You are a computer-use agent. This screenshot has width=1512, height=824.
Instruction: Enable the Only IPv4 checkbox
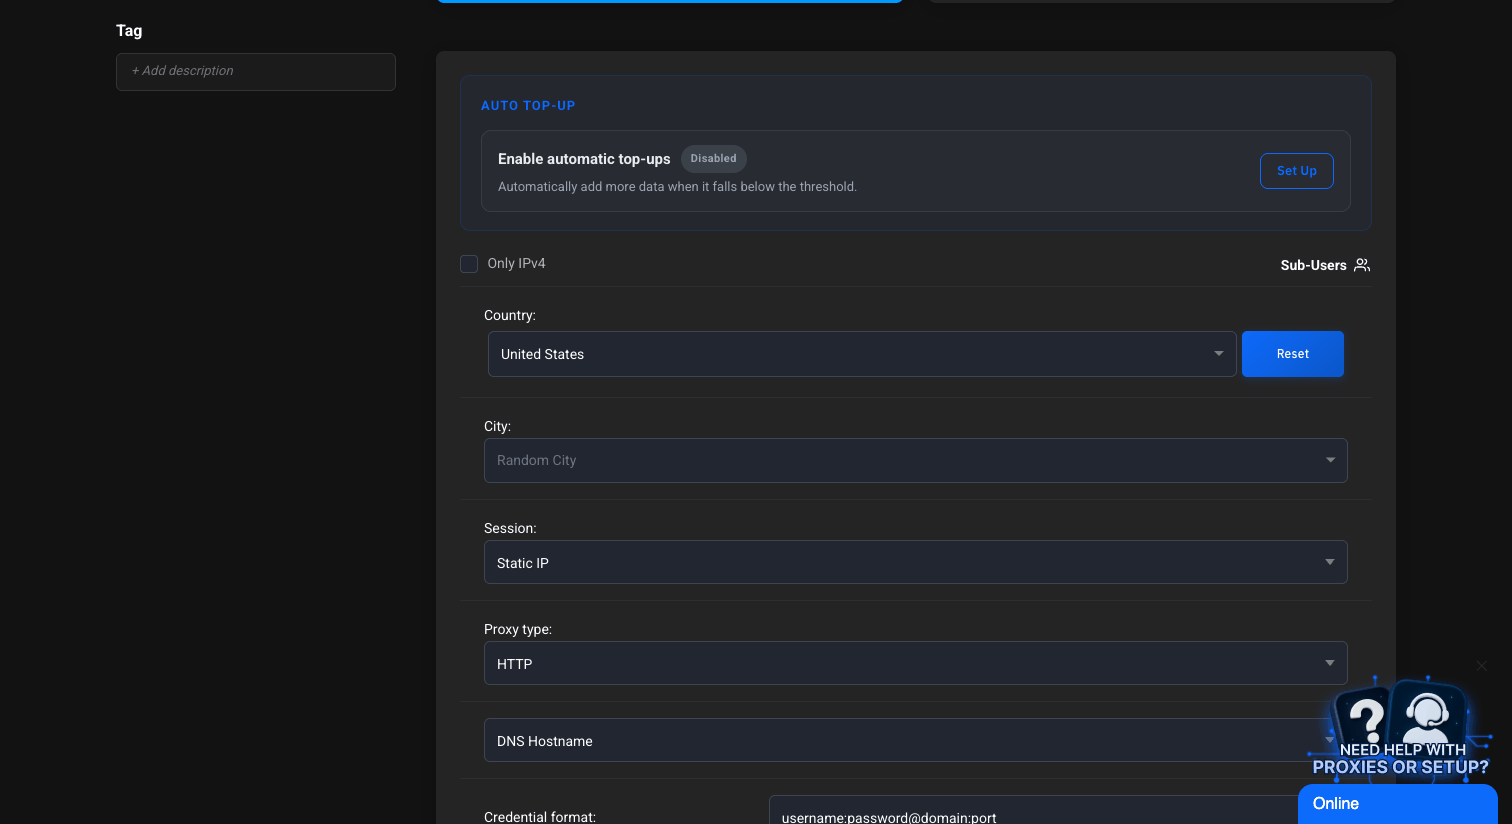[469, 264]
